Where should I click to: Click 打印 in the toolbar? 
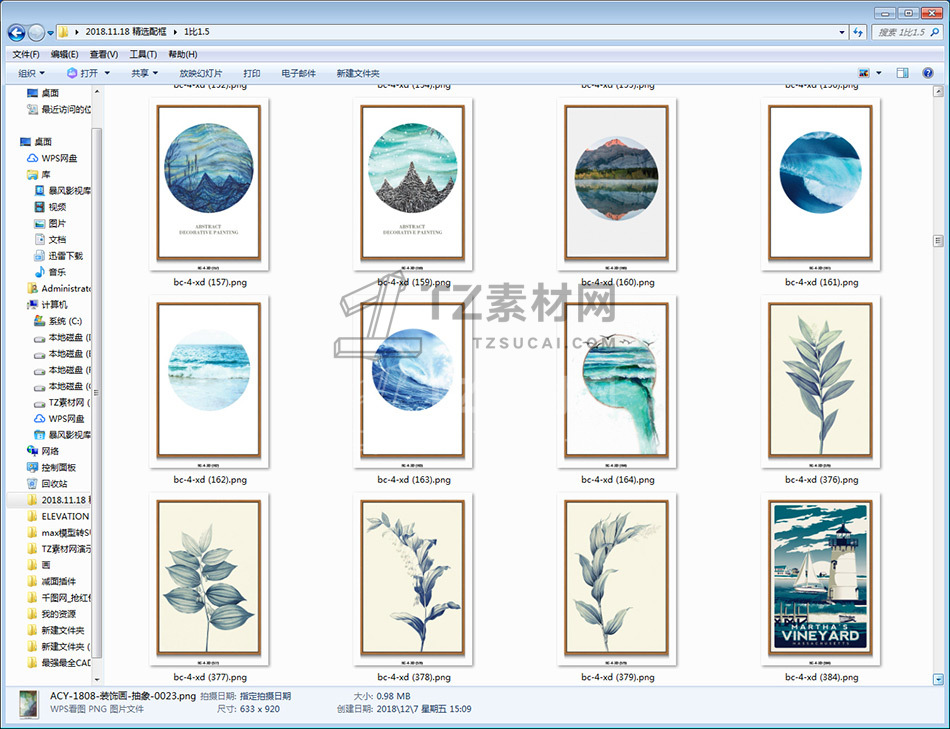[x=251, y=73]
